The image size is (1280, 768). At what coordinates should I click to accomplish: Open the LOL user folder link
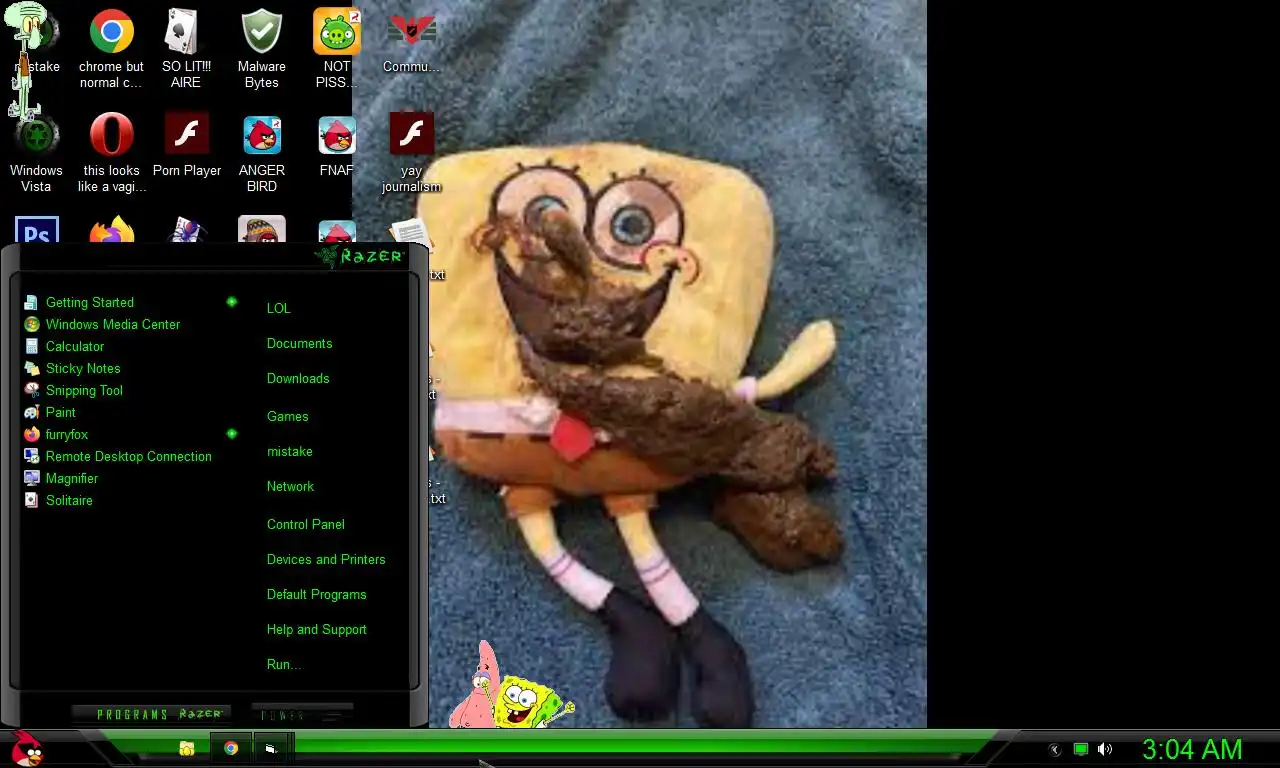[279, 308]
